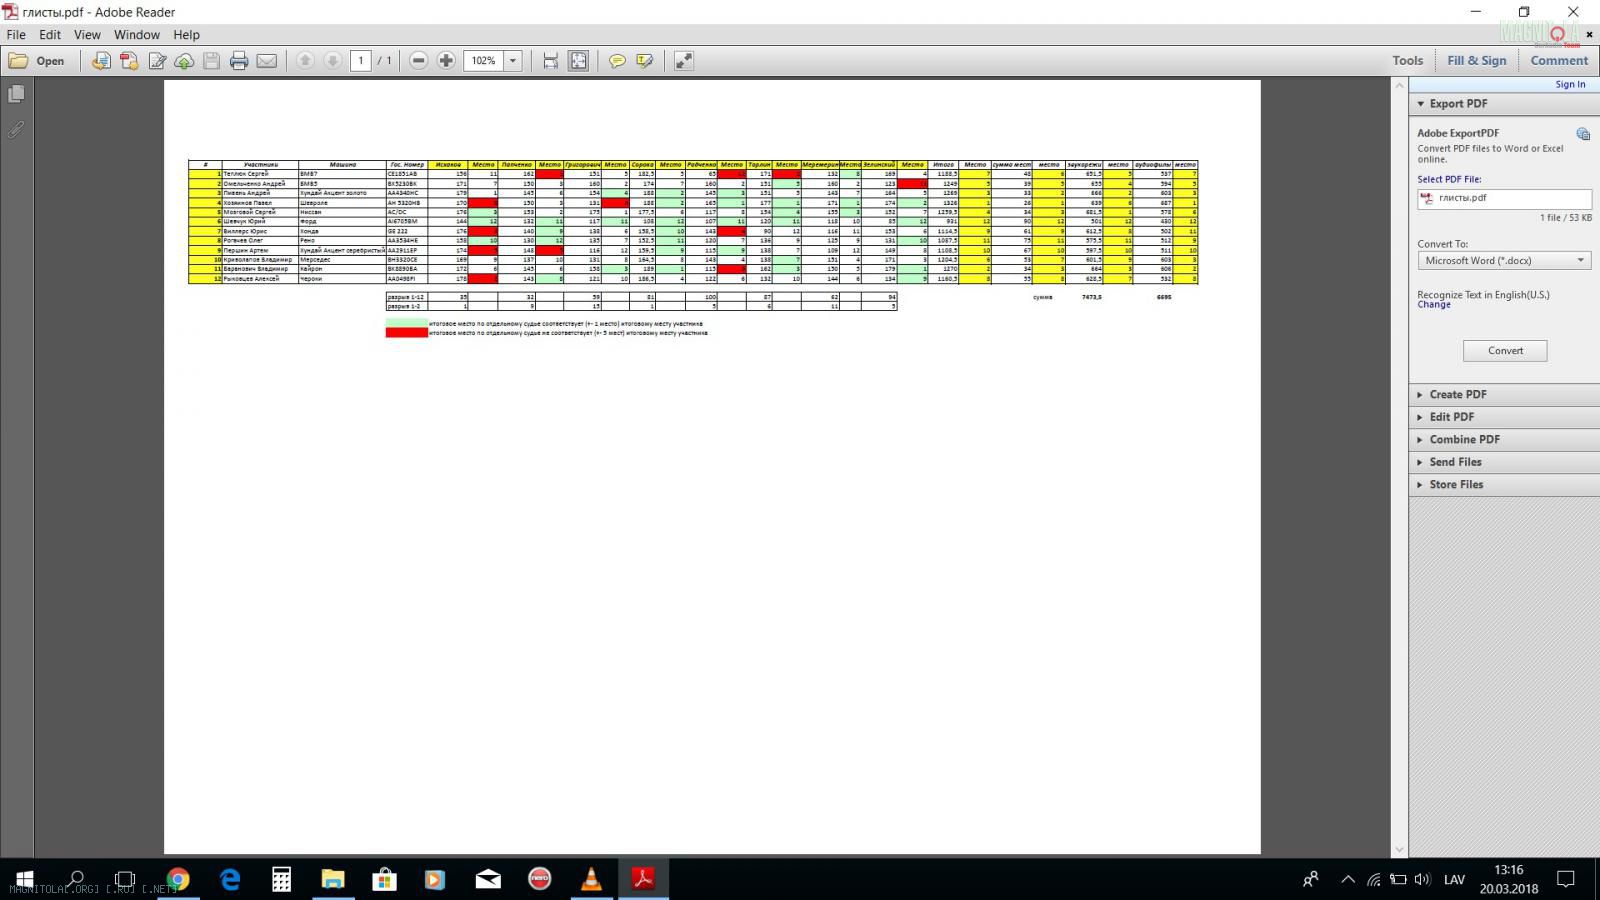Open the page thumbnails panel
Viewport: 1600px width, 900px height.
[16, 94]
